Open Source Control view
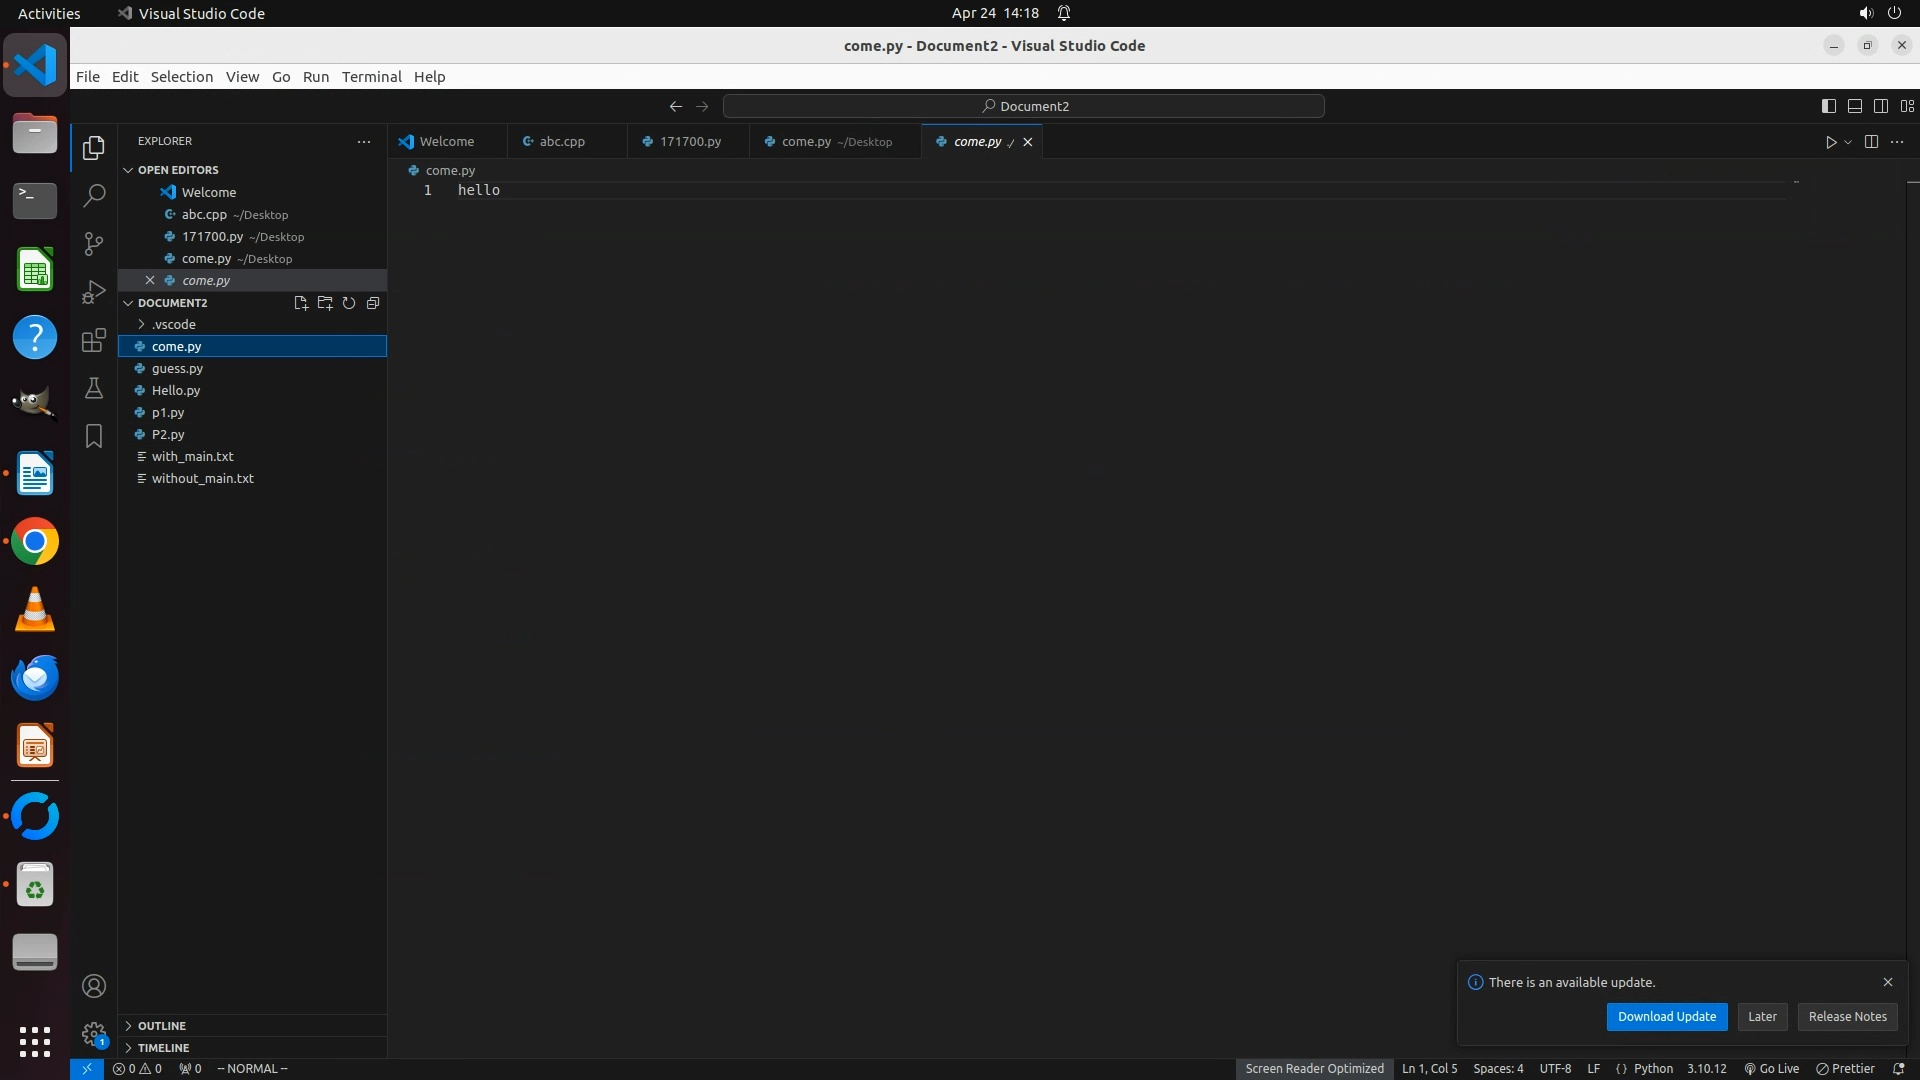The image size is (1920, 1080). click(94, 244)
